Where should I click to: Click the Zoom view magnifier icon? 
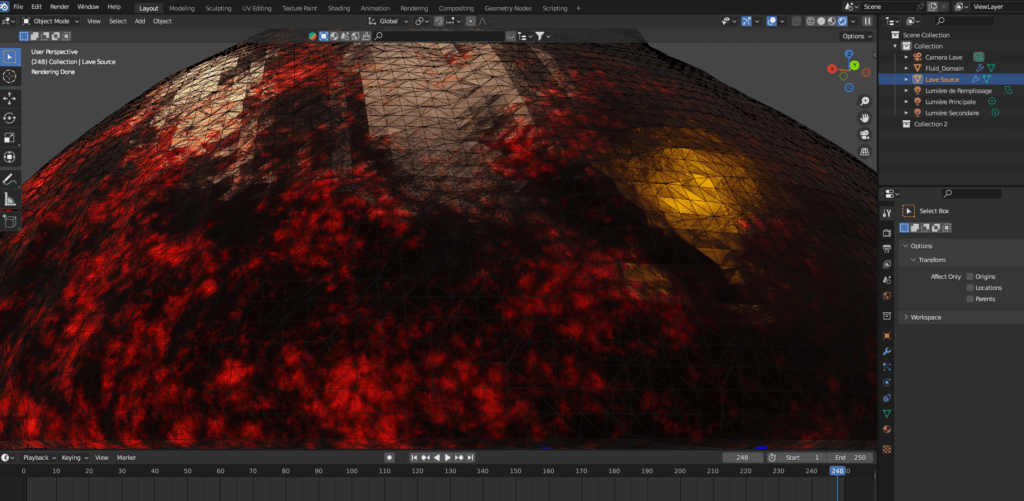point(864,101)
